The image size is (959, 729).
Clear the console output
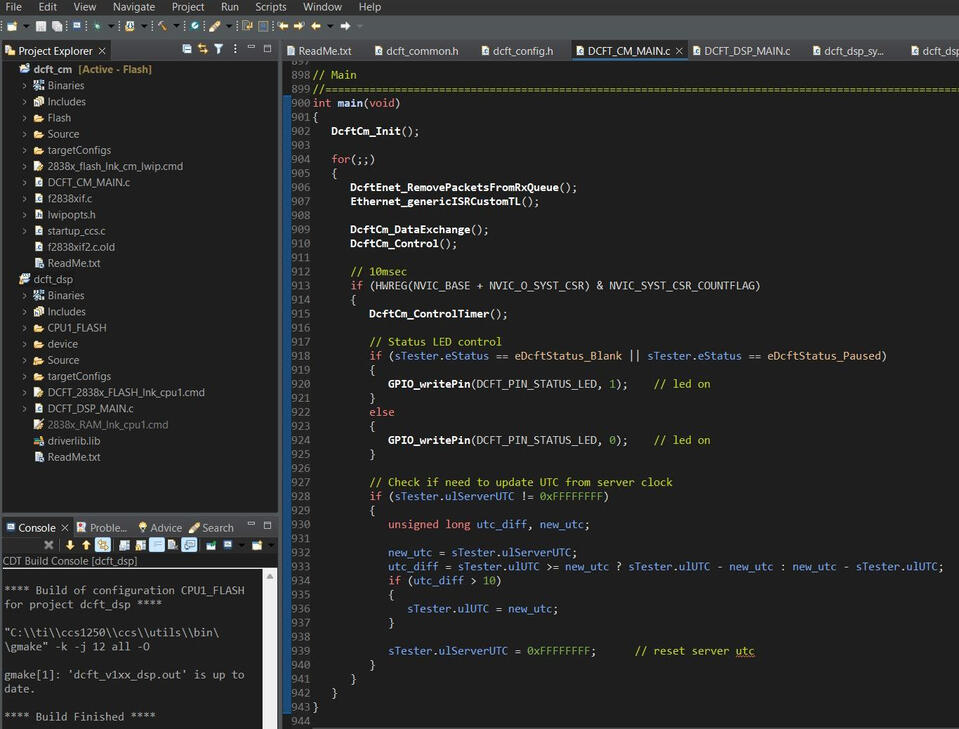point(172,545)
